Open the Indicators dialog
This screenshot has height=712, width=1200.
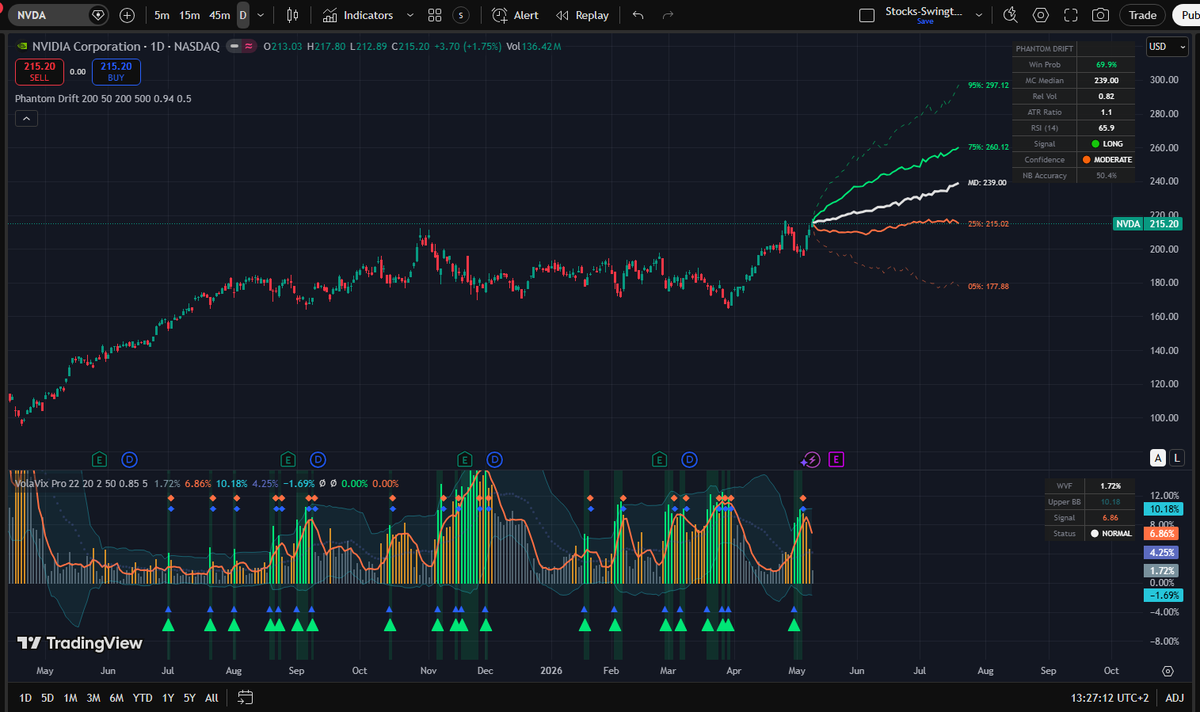[357, 15]
